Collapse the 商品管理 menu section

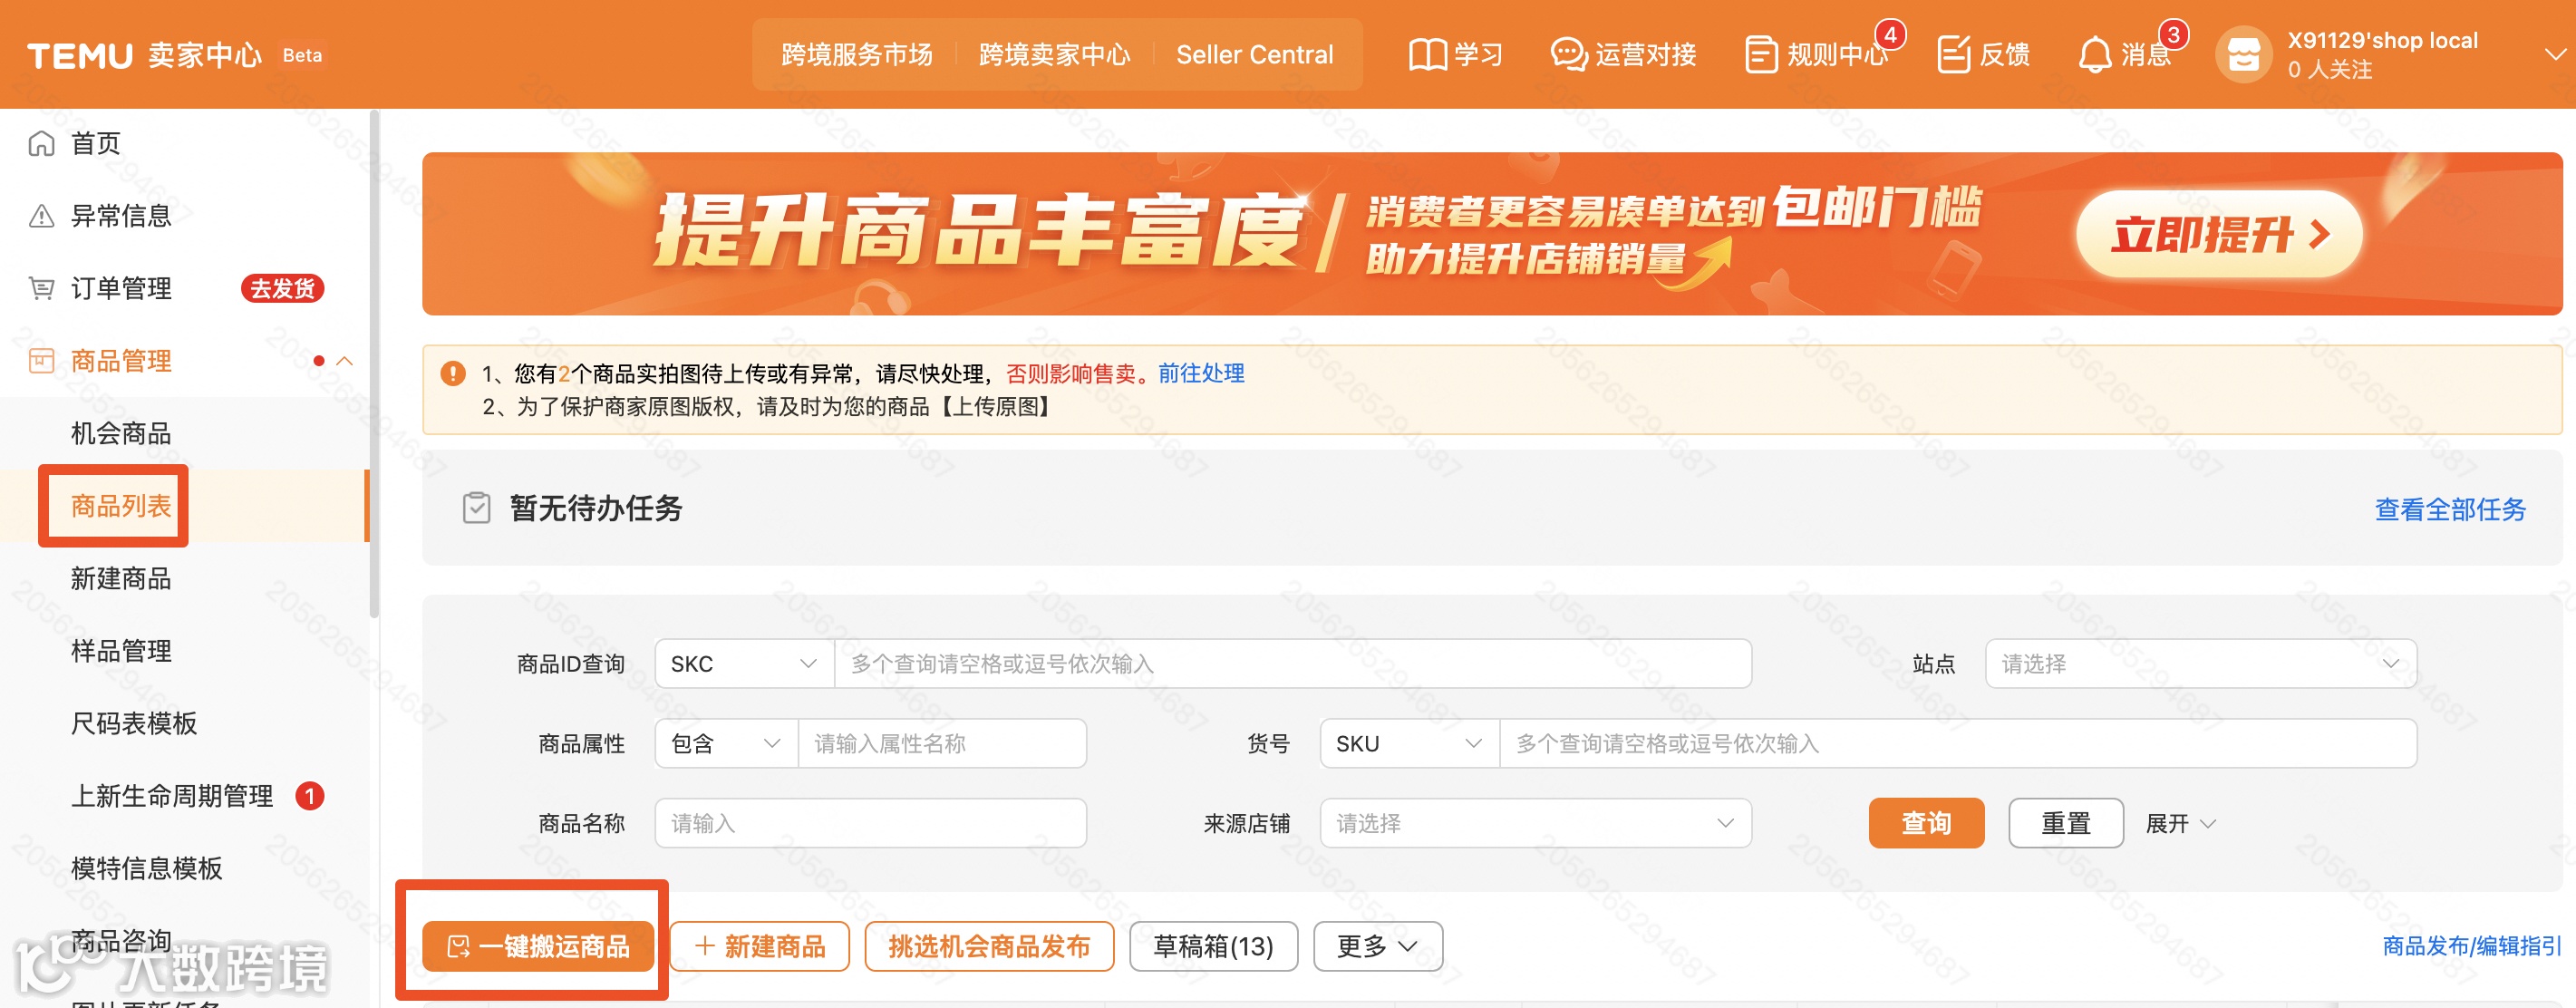(345, 361)
